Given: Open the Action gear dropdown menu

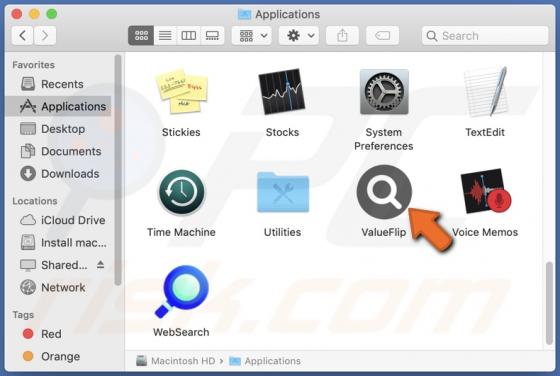Looking at the screenshot, I should pos(299,35).
